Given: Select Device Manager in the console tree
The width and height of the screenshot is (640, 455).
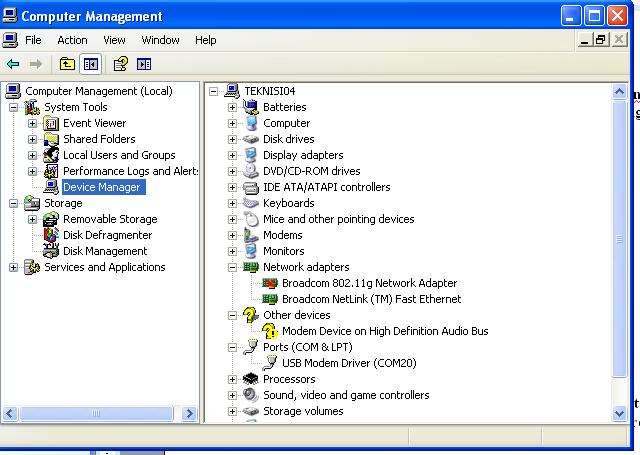Looking at the screenshot, I should tap(102, 187).
